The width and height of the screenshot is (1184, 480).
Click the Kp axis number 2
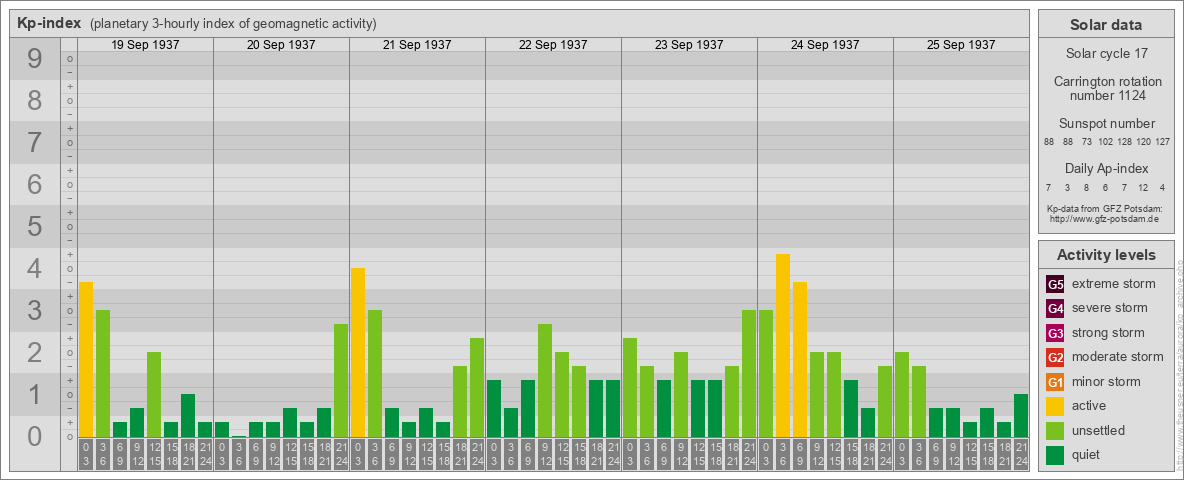point(35,352)
